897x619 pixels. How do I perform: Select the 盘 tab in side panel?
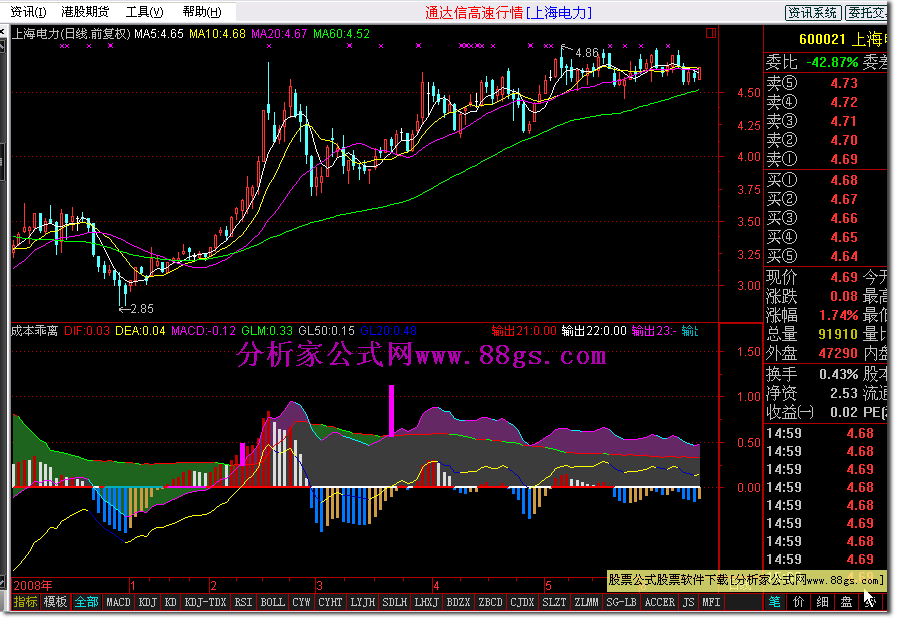tap(847, 602)
